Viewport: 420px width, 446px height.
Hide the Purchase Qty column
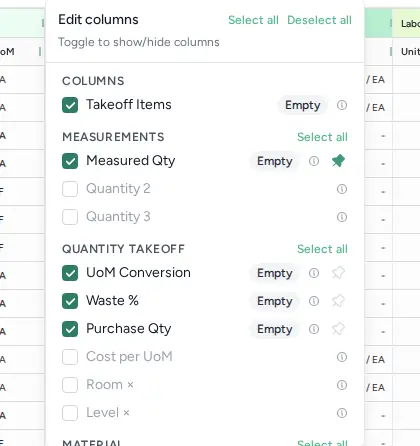tap(70, 329)
